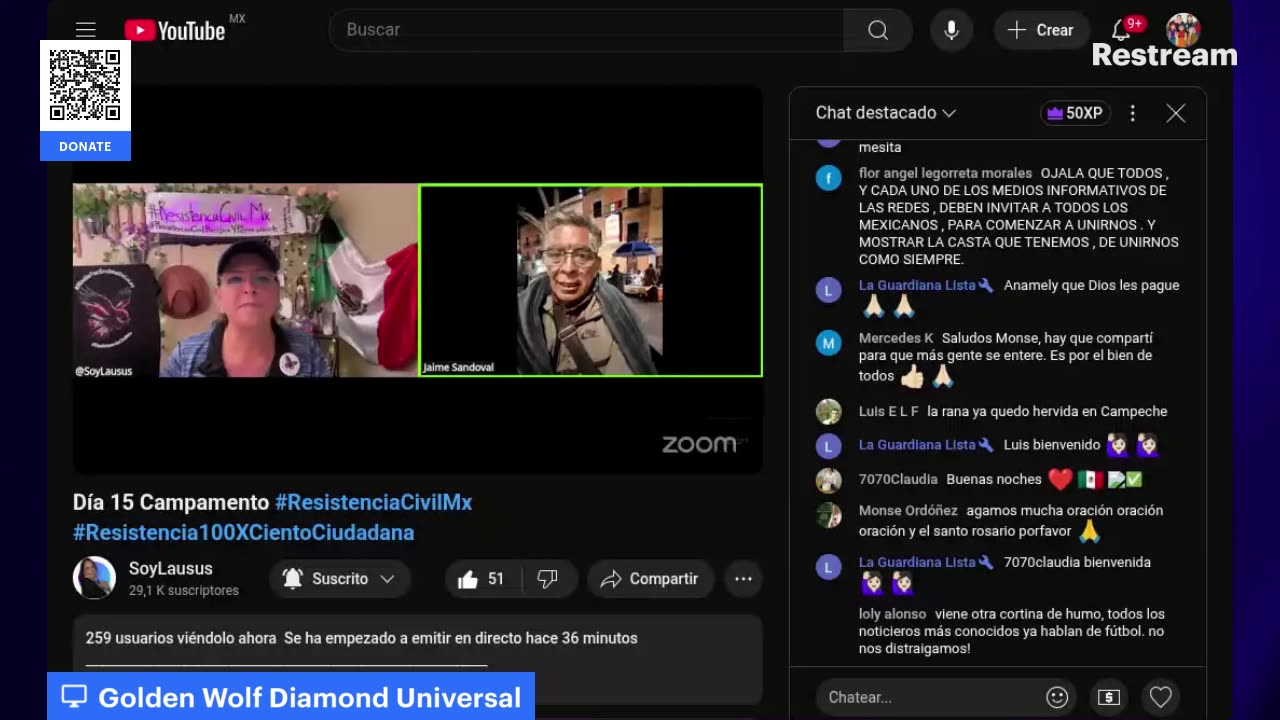This screenshot has height=720, width=1280.
Task: Expand the Chat destacado dropdown
Action: coord(885,113)
